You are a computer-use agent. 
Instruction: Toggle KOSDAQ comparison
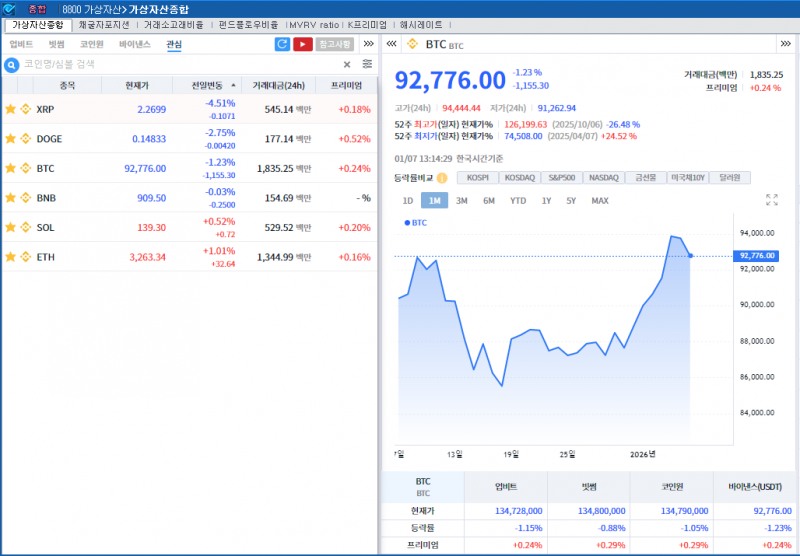coord(519,178)
